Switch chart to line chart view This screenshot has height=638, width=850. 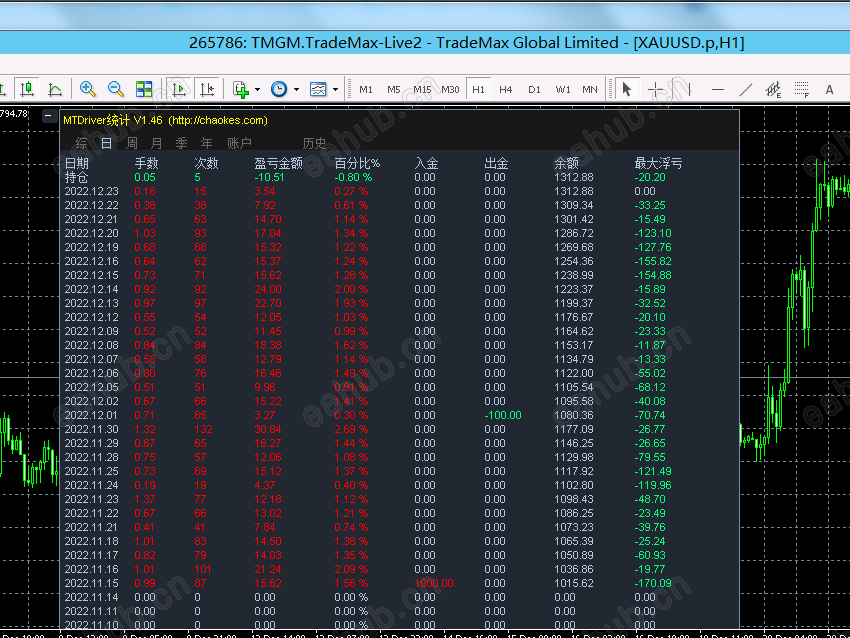55,88
